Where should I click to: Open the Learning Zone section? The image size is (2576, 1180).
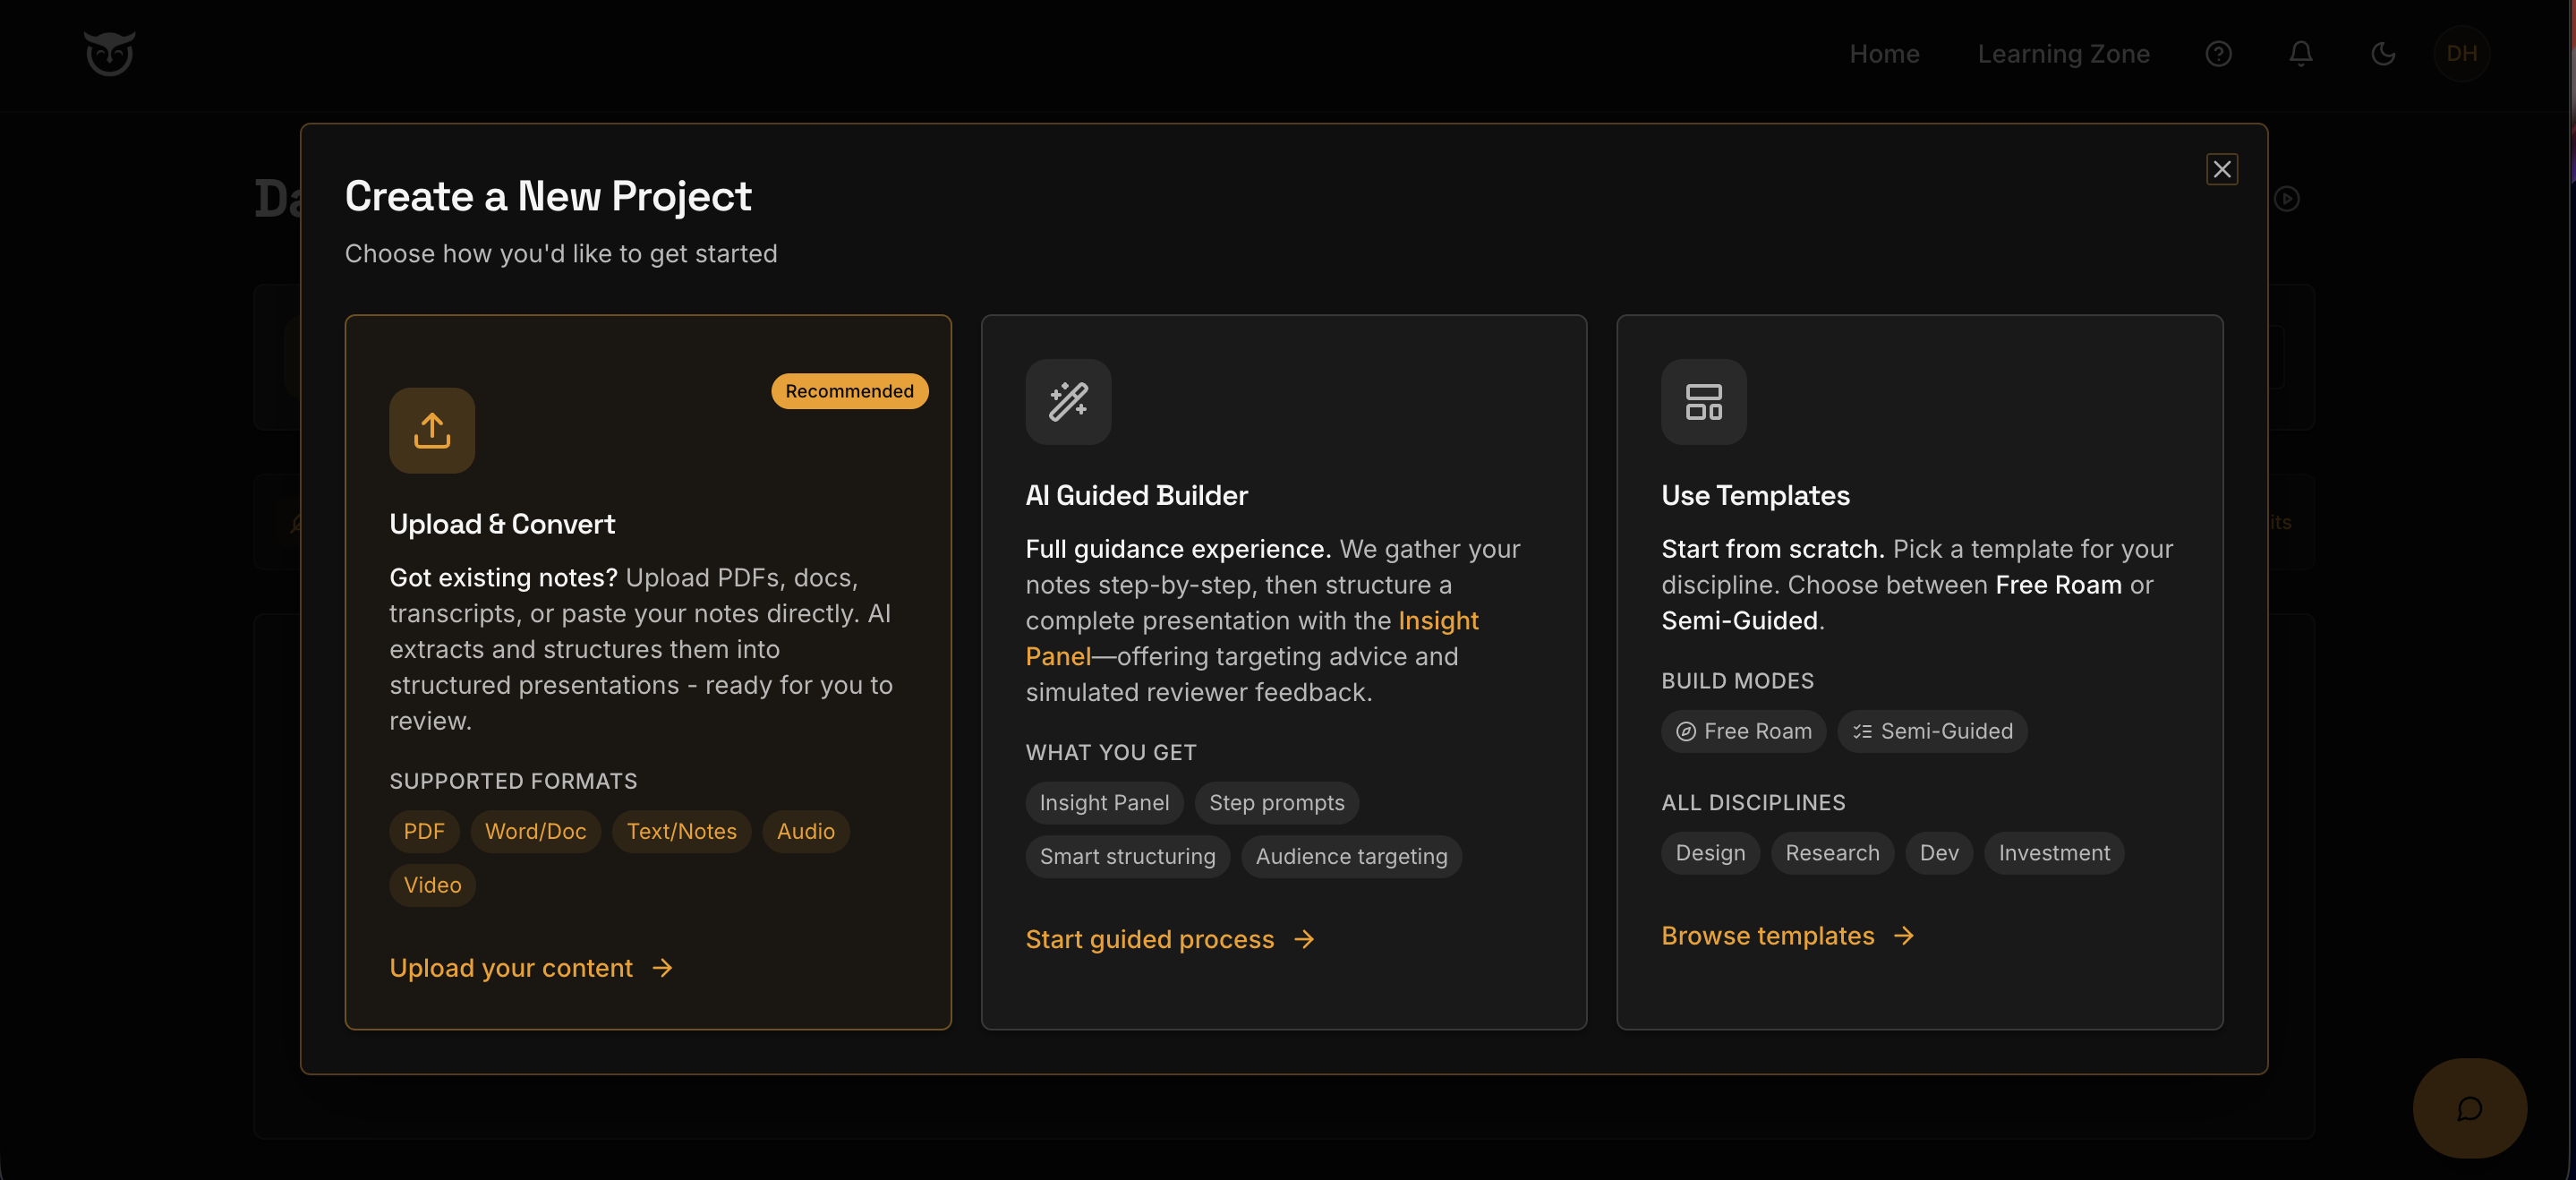click(2063, 54)
